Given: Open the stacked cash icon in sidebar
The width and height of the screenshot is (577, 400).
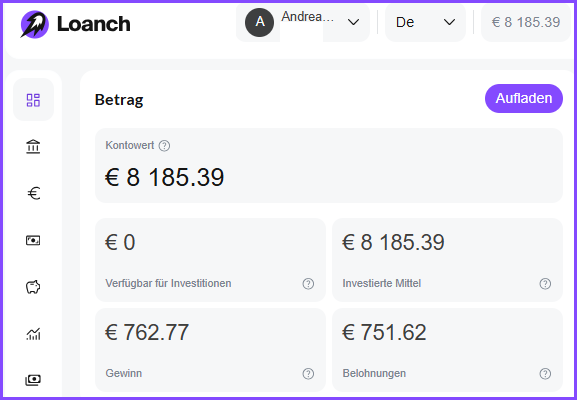Looking at the screenshot, I should (x=33, y=379).
